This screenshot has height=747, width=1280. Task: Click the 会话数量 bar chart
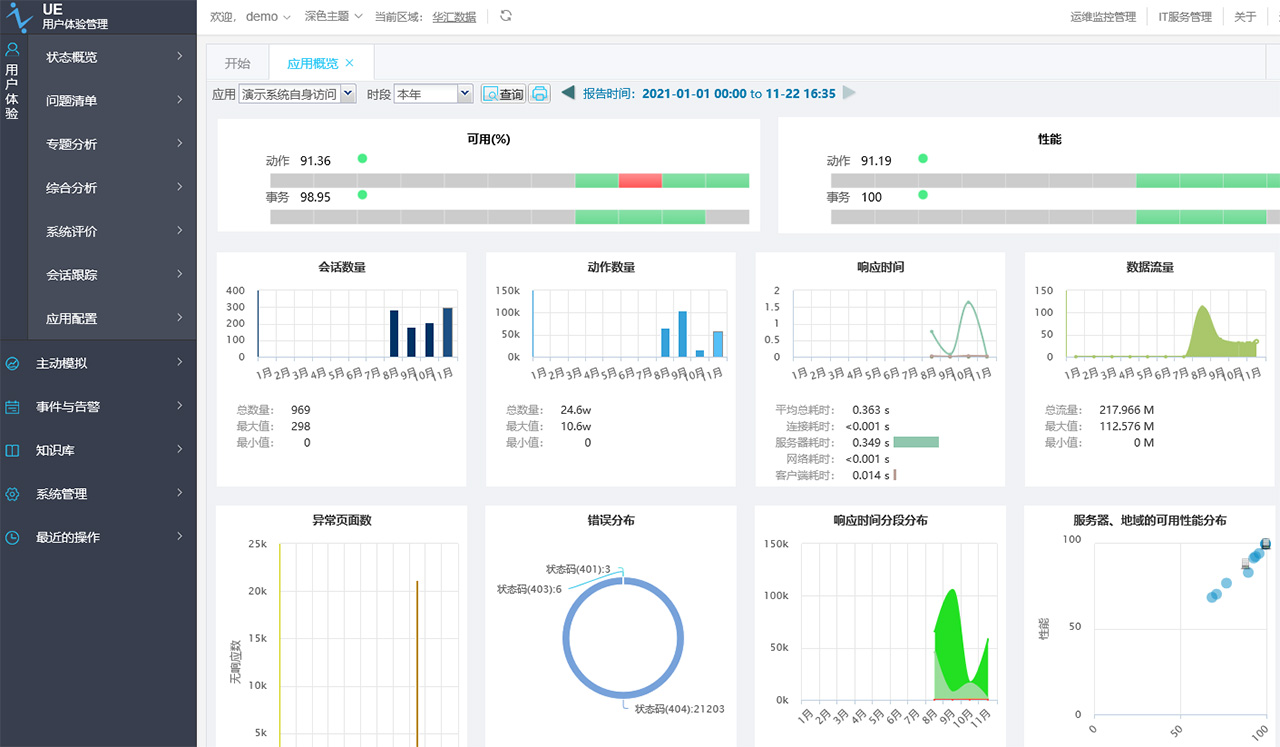click(356, 324)
